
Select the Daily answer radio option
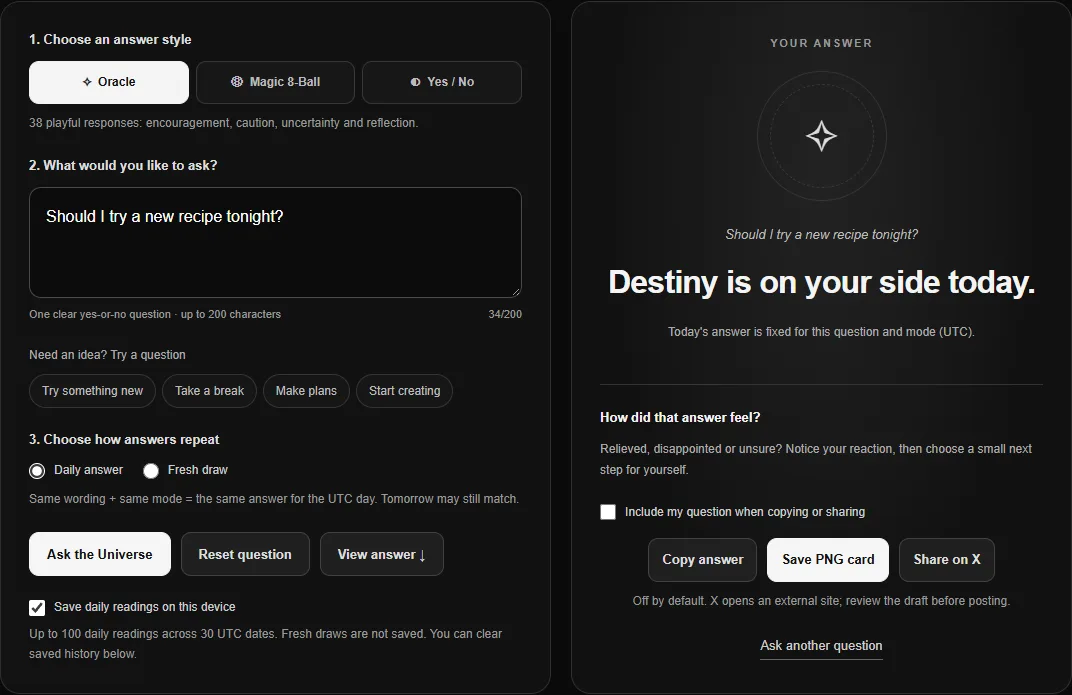37,470
